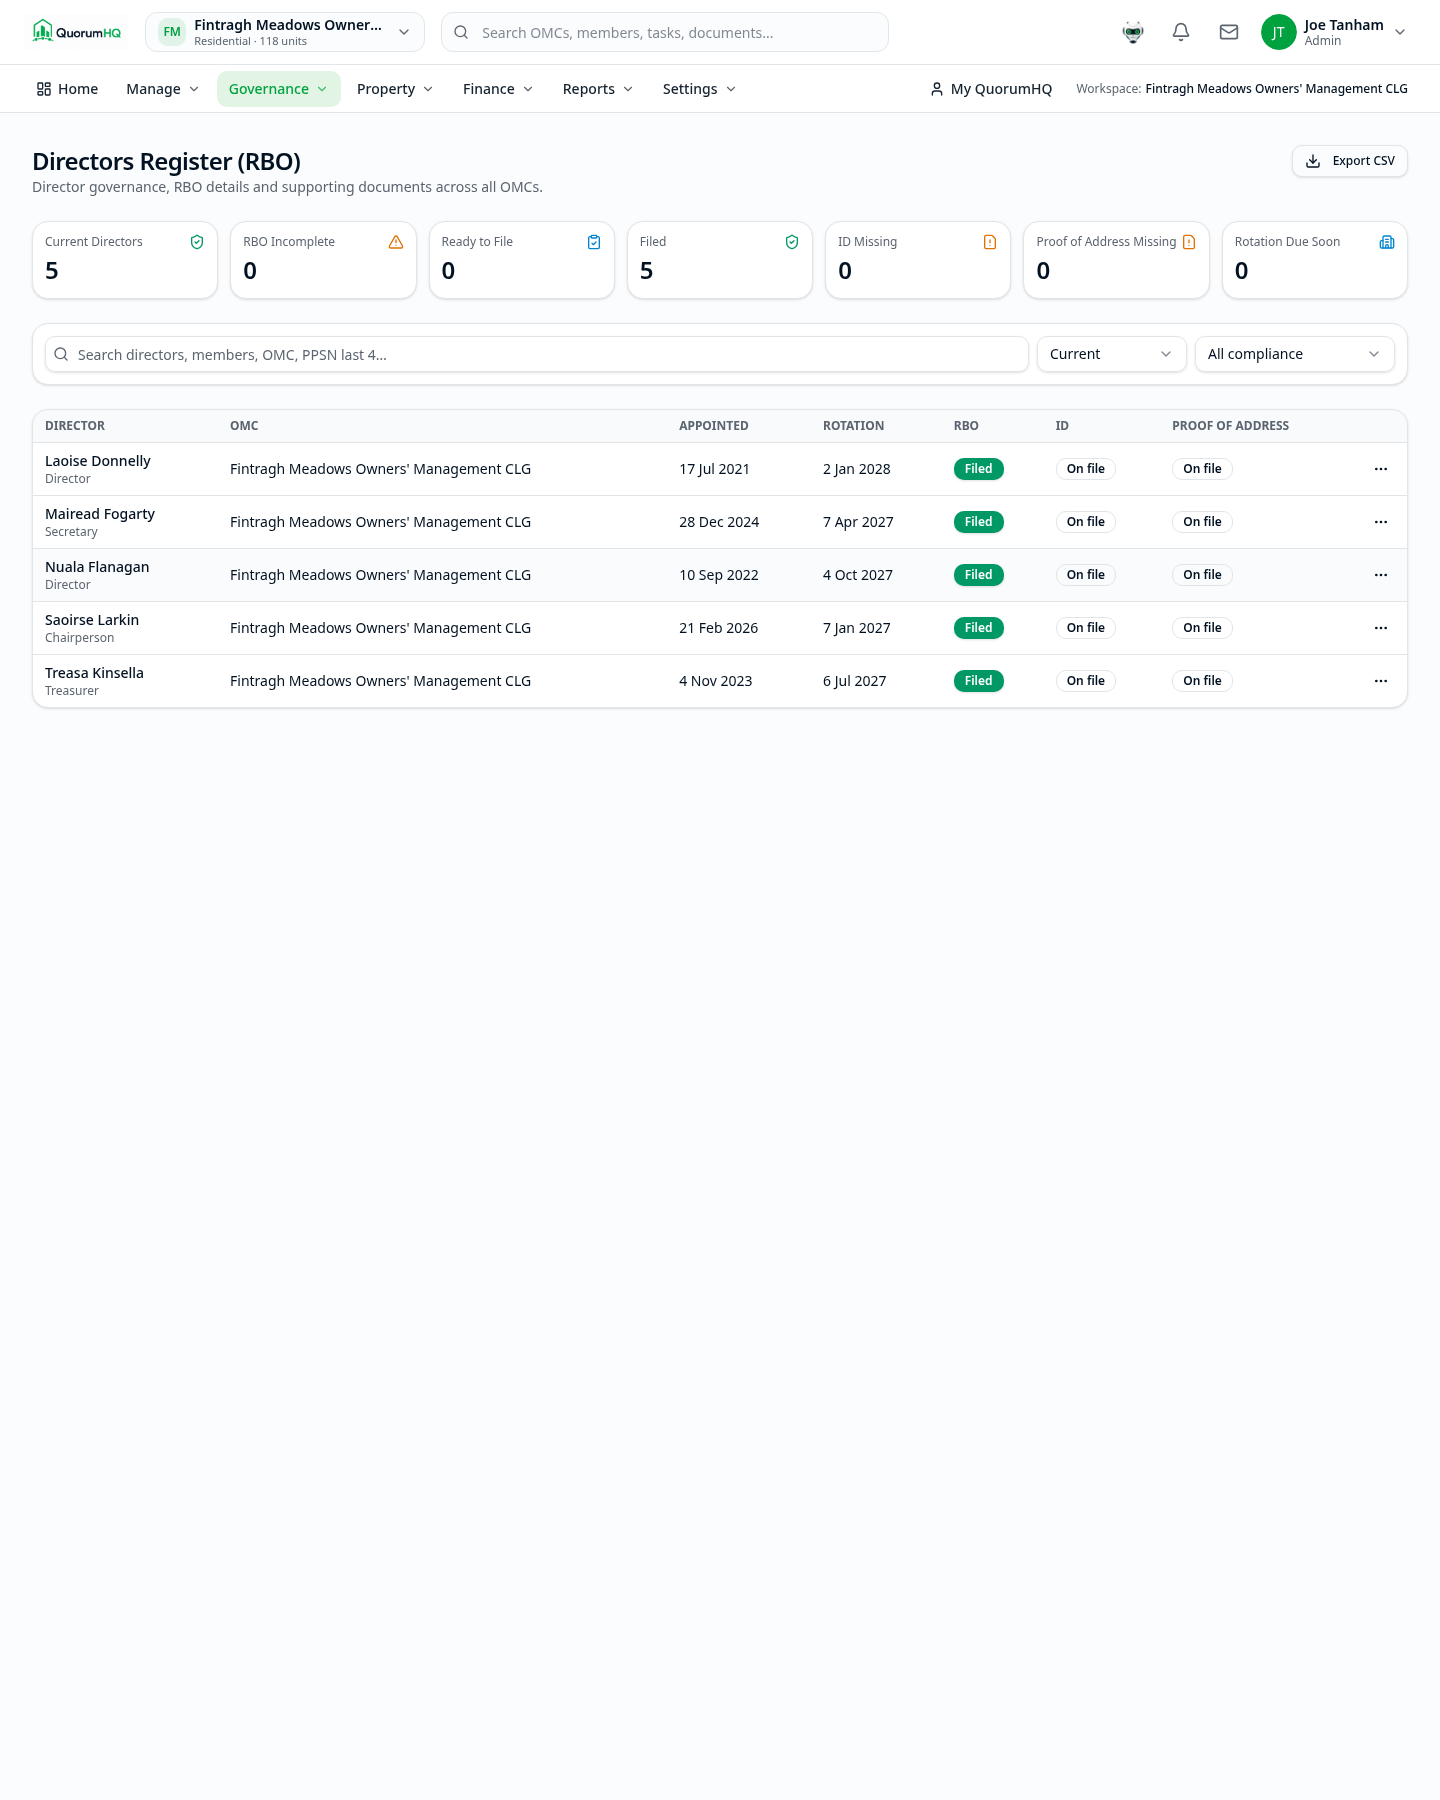Click the ID On file badge for Saoirse Larkin
Image resolution: width=1440 pixels, height=1800 pixels.
pyautogui.click(x=1086, y=628)
